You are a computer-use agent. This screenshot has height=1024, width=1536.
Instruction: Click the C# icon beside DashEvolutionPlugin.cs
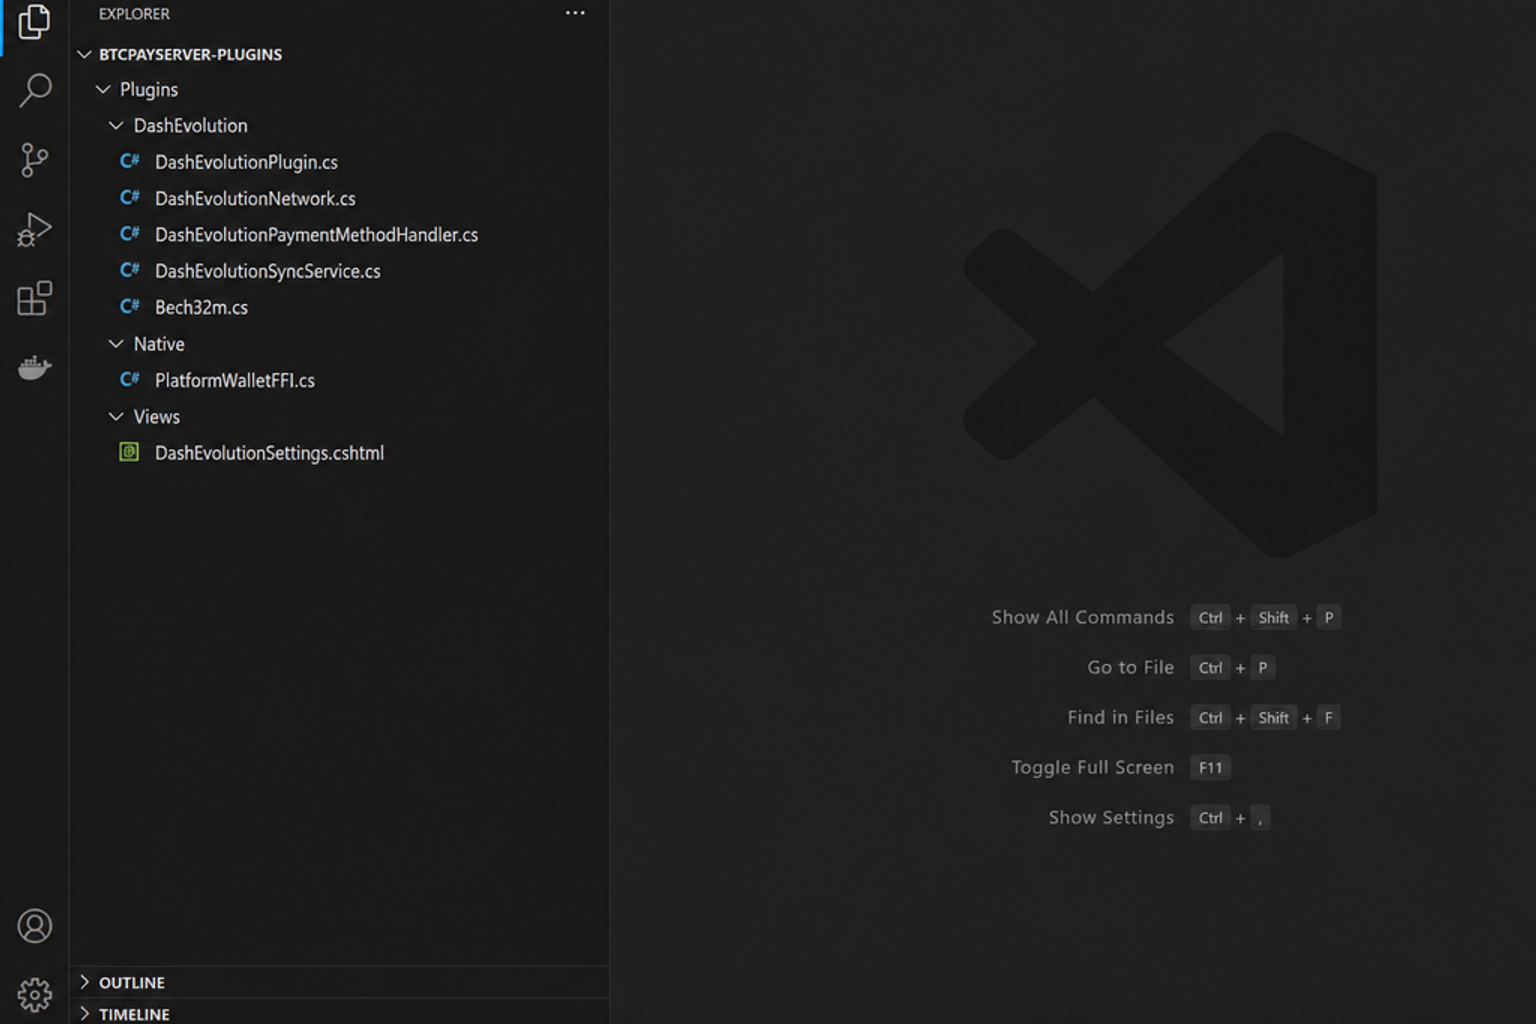pyautogui.click(x=130, y=161)
